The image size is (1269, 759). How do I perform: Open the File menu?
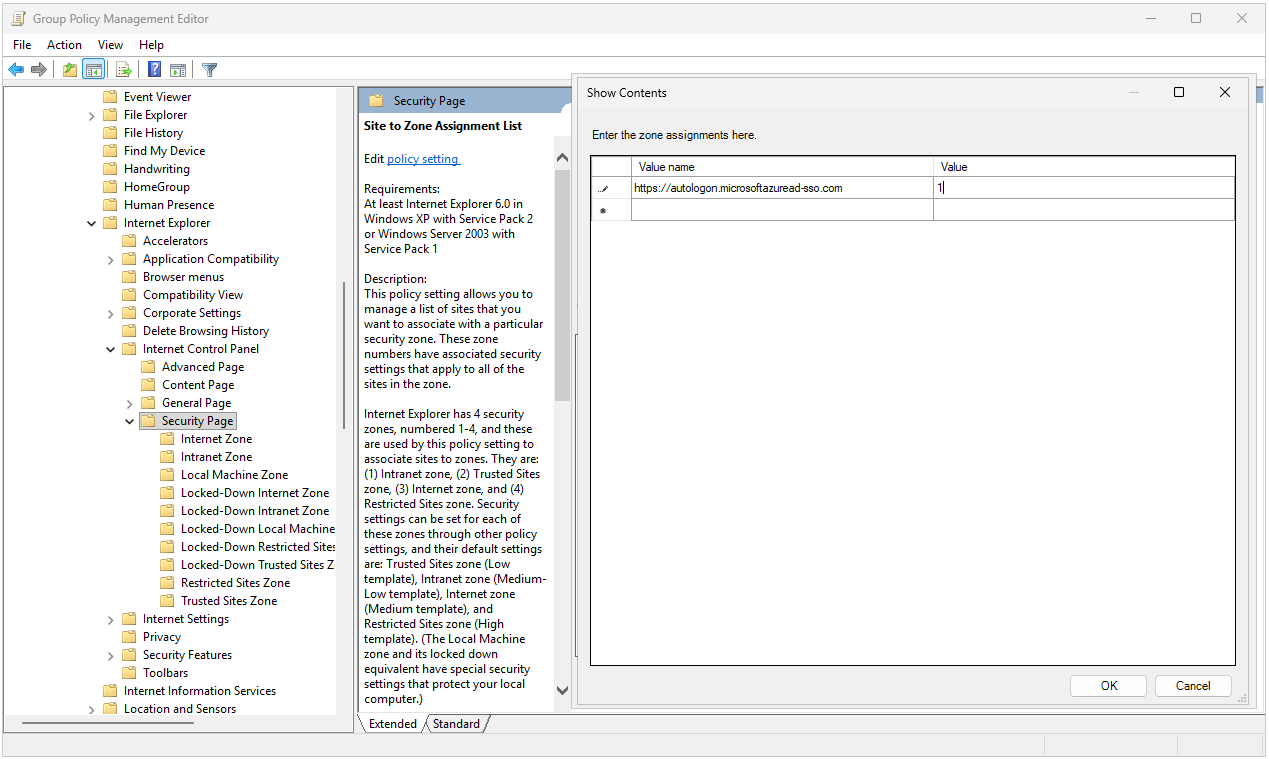tap(22, 45)
